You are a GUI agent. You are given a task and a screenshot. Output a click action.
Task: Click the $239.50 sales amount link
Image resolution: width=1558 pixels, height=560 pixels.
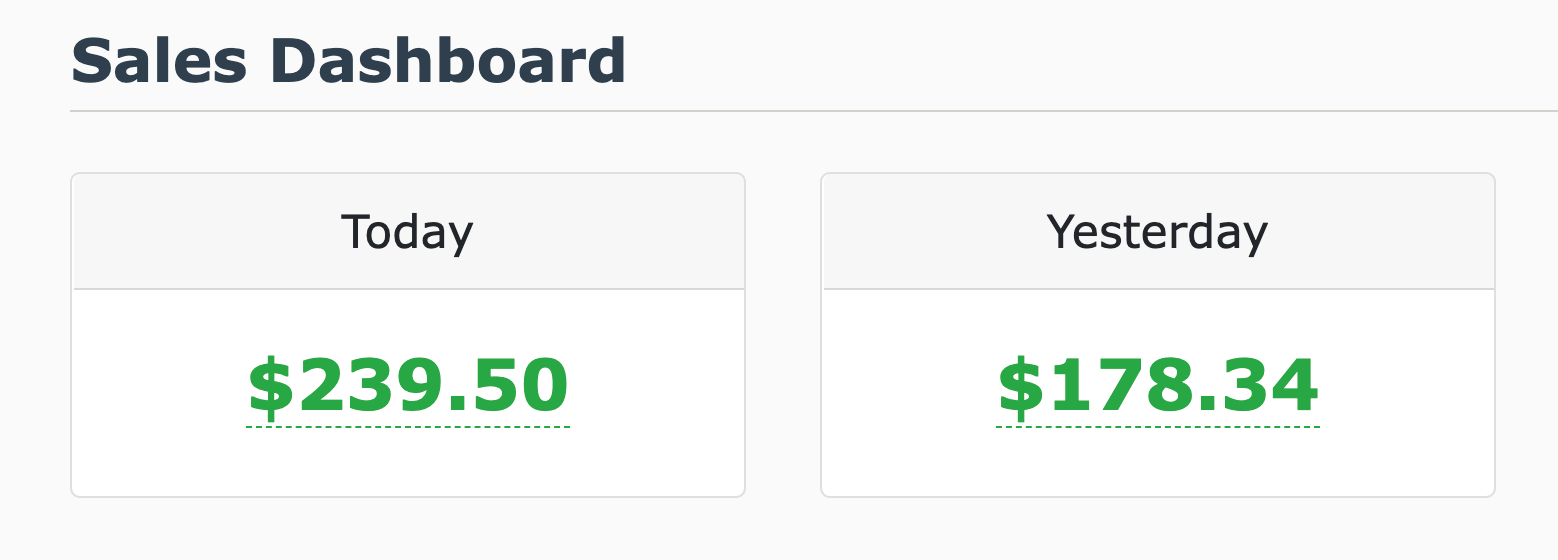click(408, 387)
